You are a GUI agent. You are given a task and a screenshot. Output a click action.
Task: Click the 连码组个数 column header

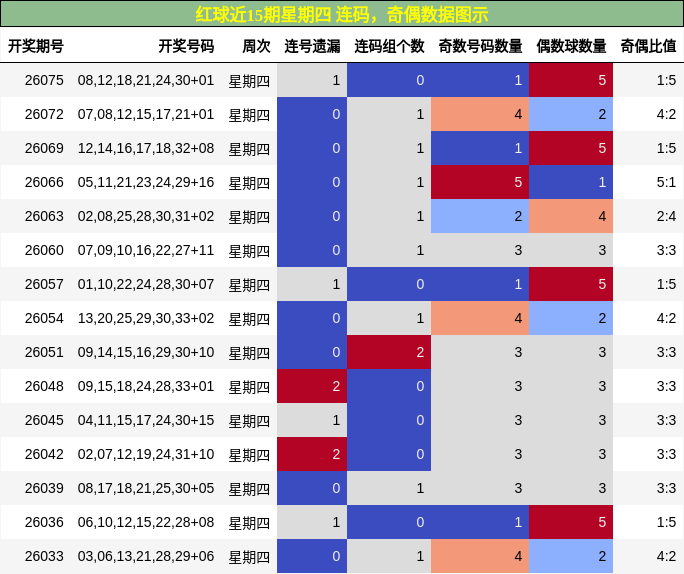(389, 46)
